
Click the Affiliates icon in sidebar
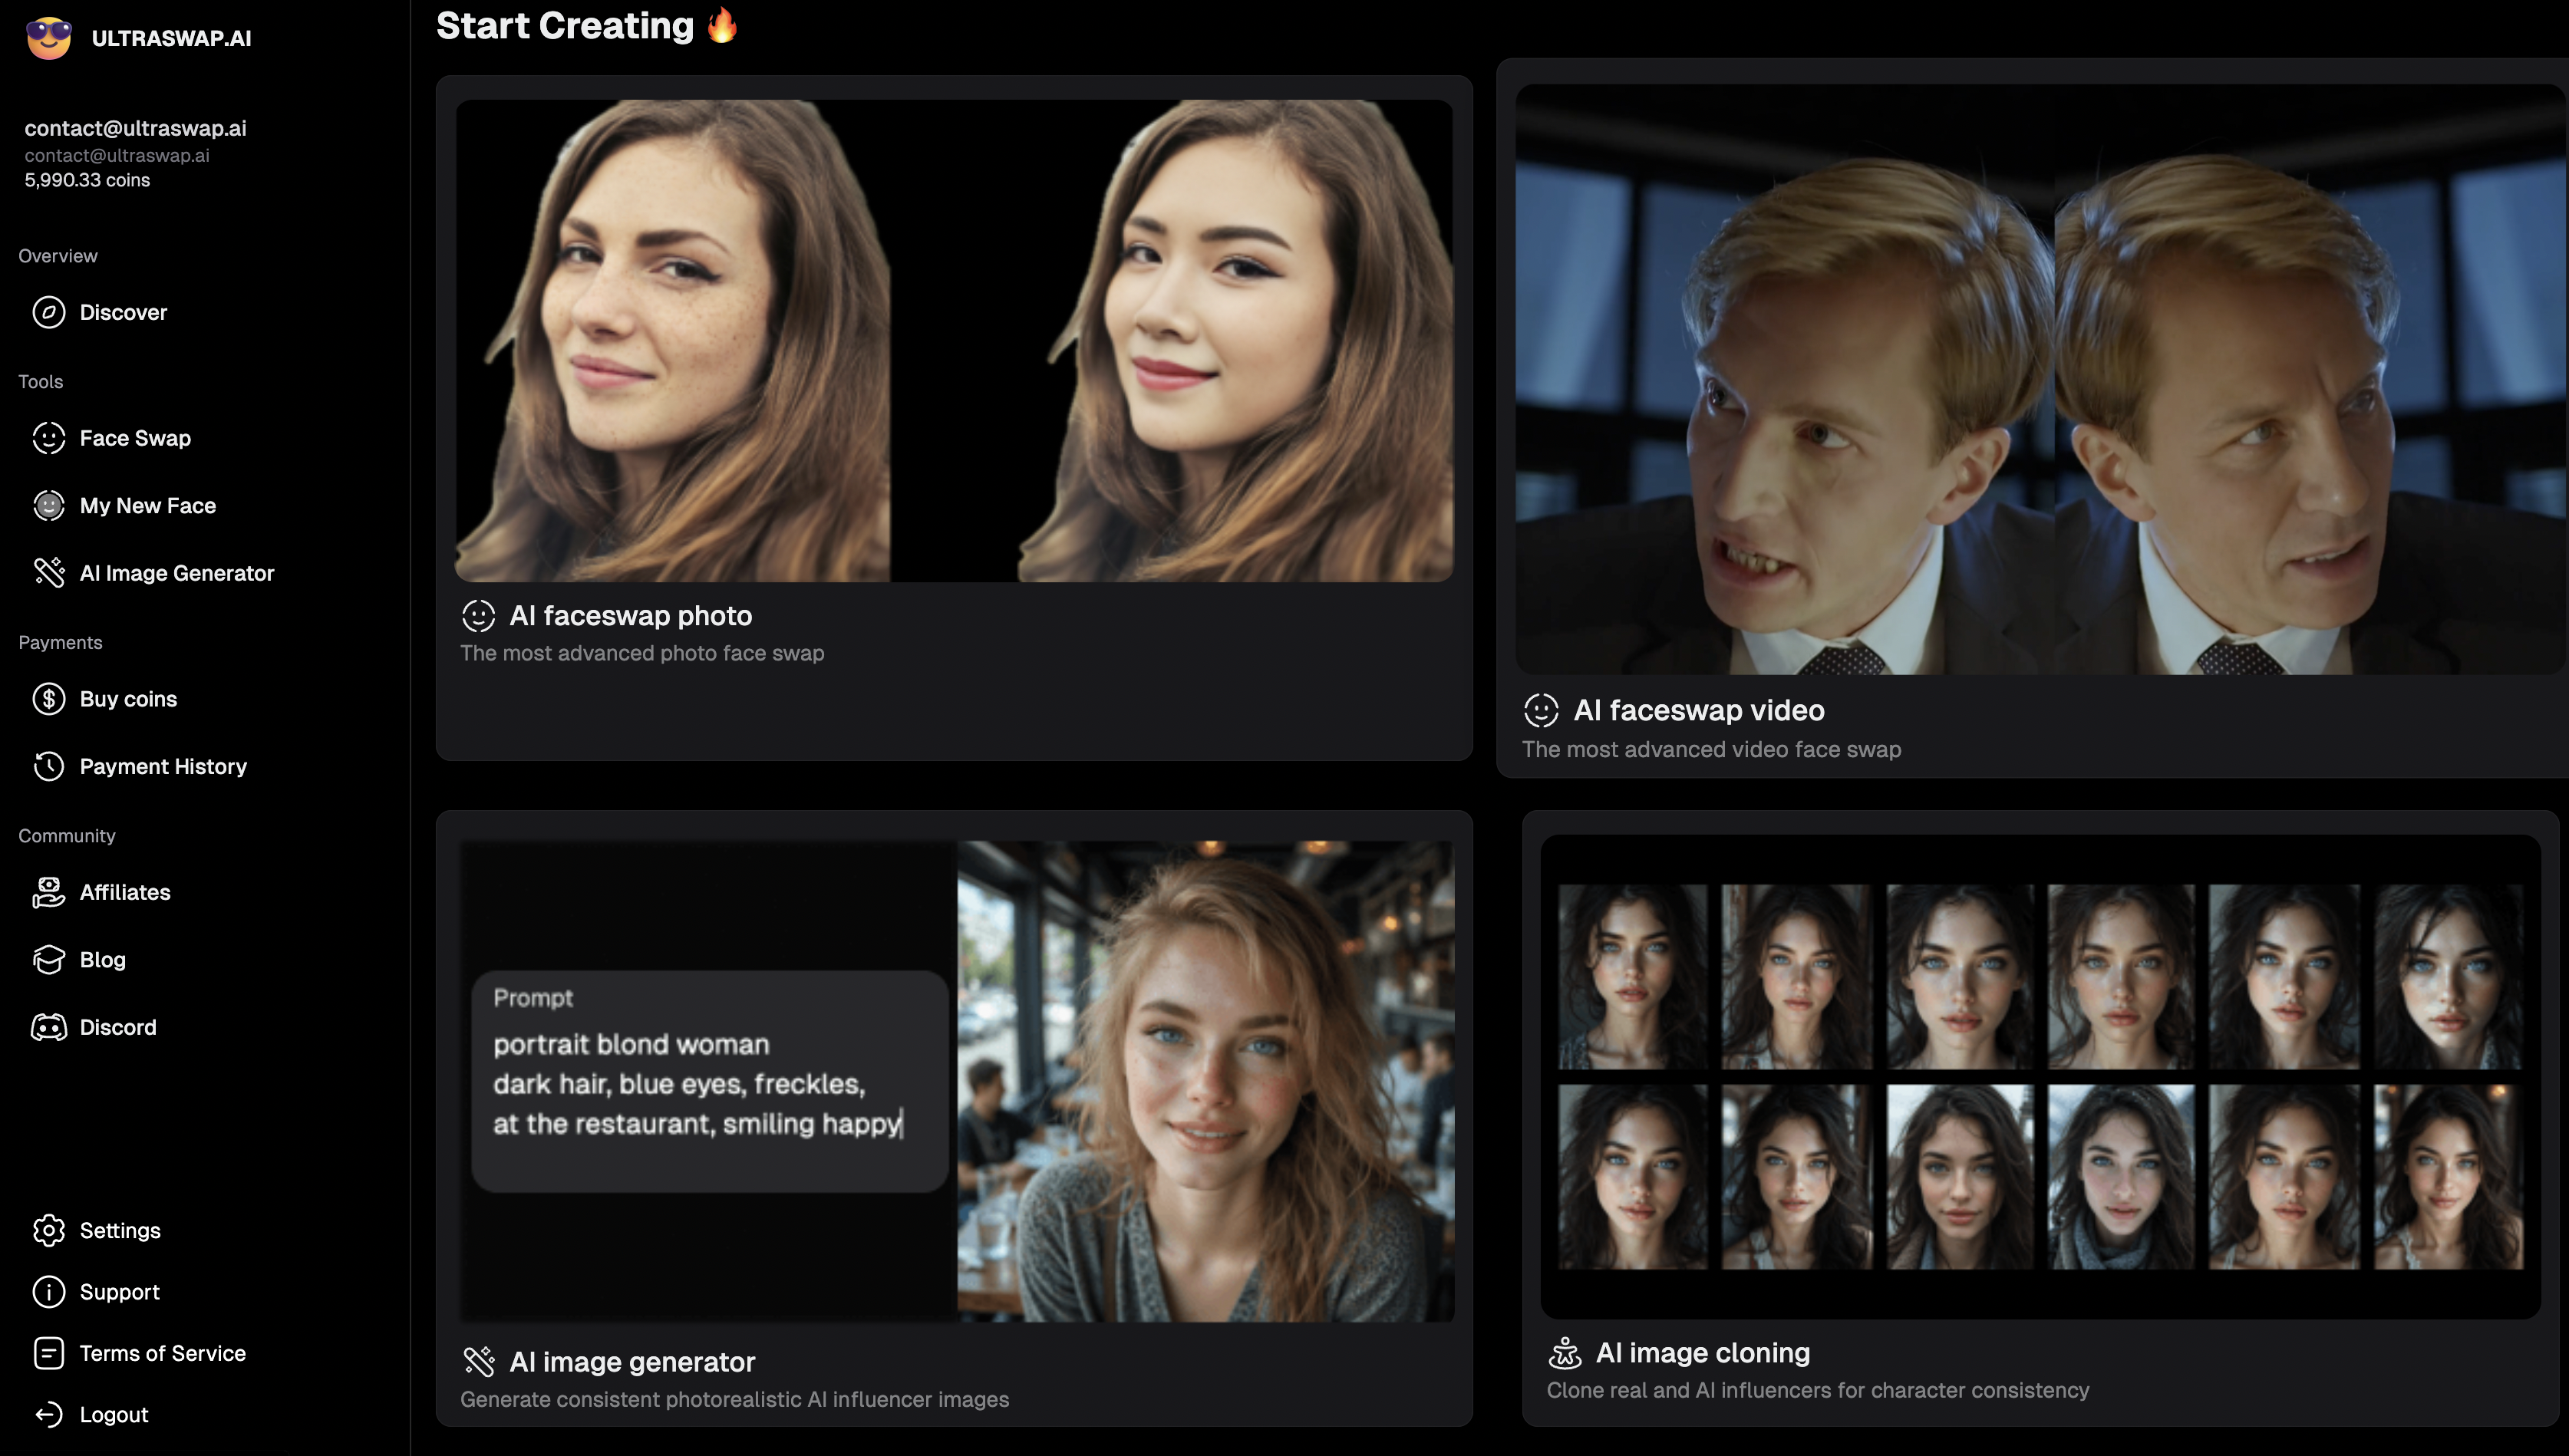(48, 892)
